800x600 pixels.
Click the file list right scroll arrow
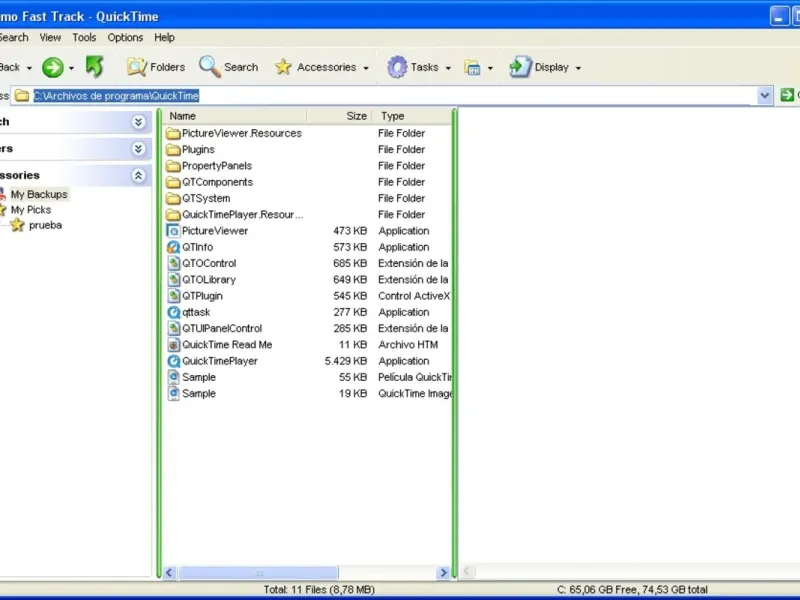(x=443, y=573)
